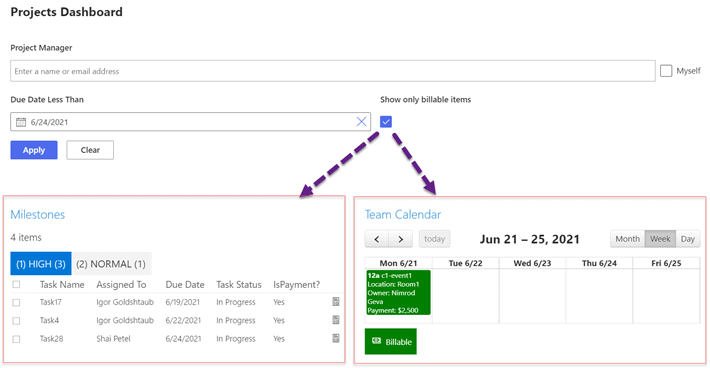The width and height of the screenshot is (710, 368).
Task: Click the calendar icon in Due Date field
Action: point(21,122)
